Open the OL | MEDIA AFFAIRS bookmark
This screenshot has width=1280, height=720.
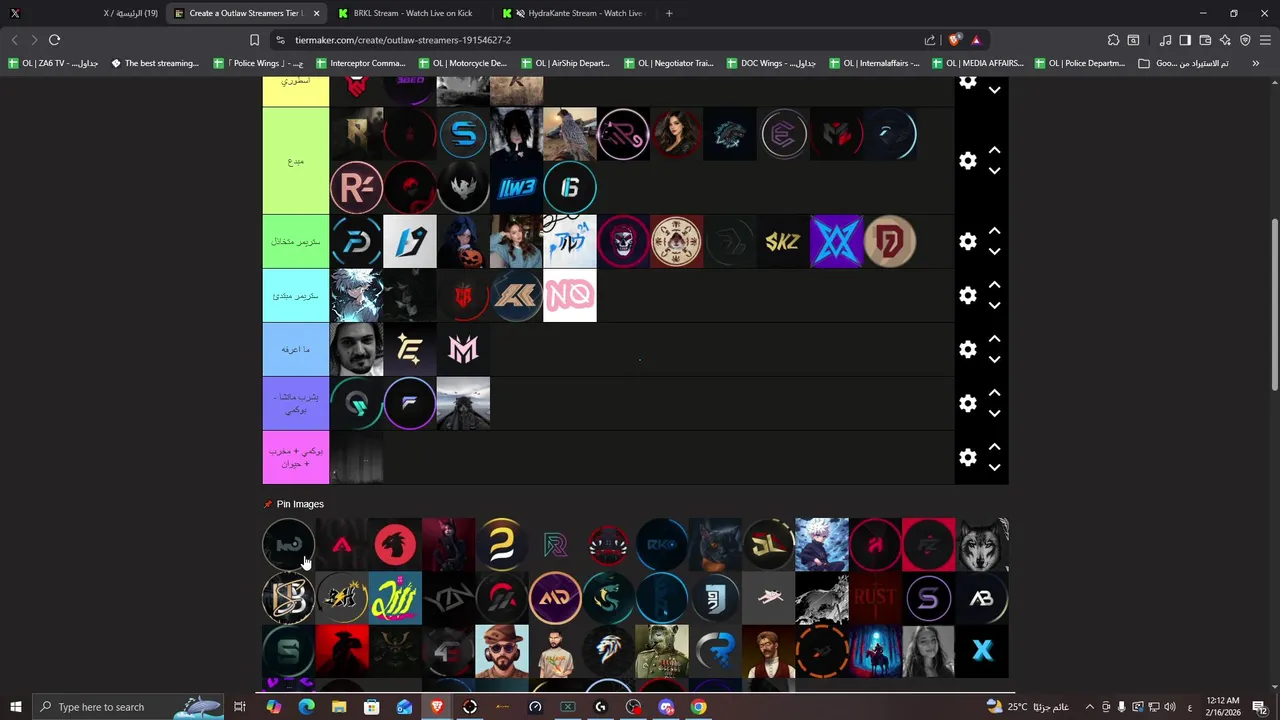click(x=977, y=63)
